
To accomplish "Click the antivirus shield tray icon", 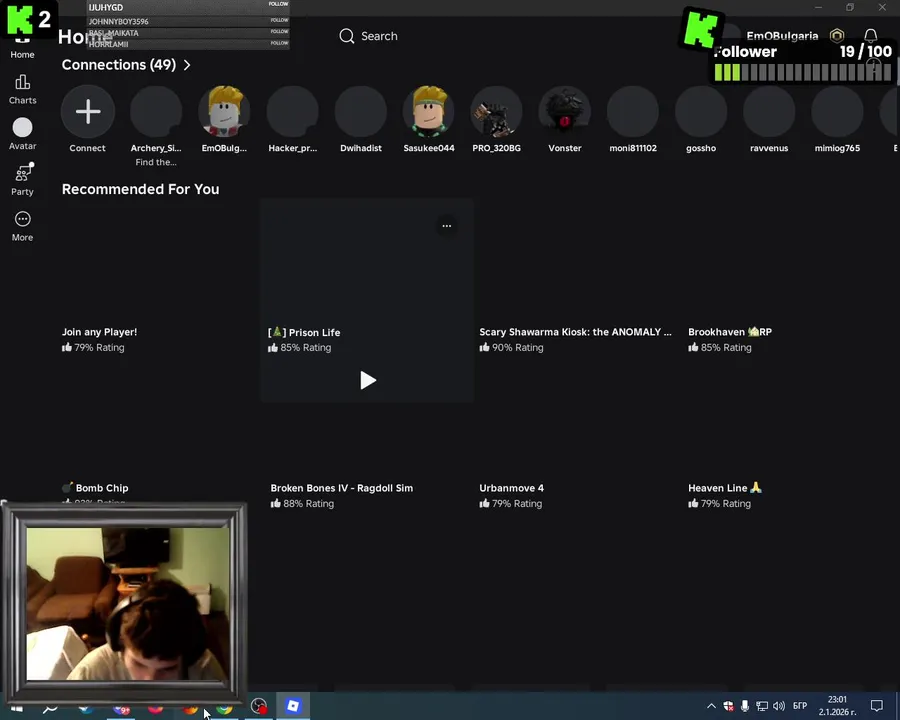I will [728, 706].
